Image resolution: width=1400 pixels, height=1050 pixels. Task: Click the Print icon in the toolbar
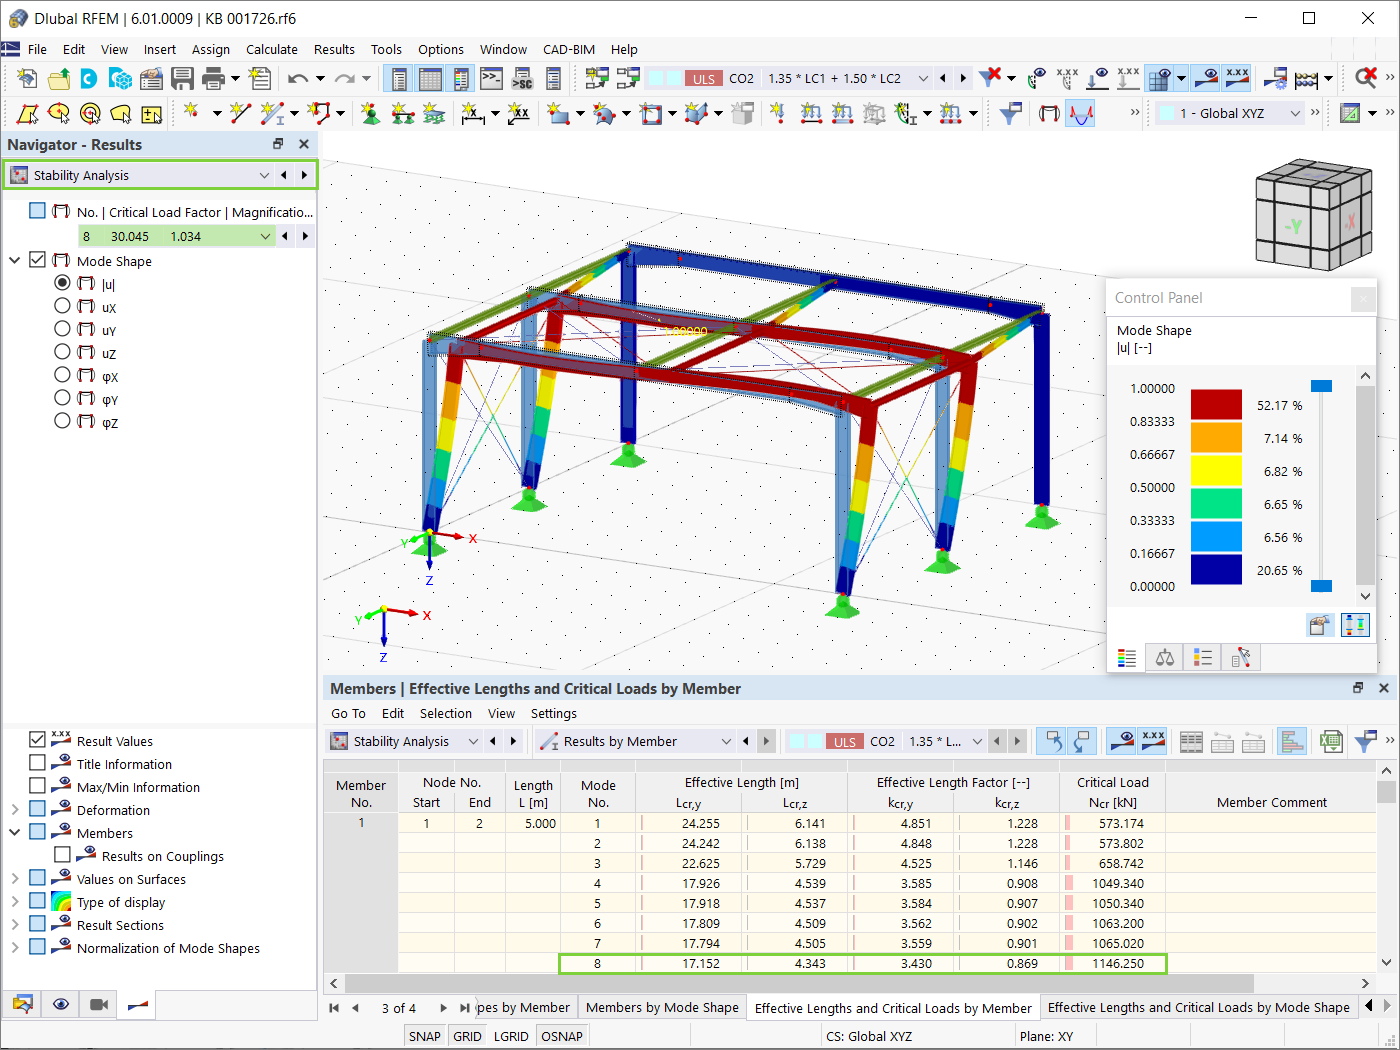pyautogui.click(x=213, y=78)
